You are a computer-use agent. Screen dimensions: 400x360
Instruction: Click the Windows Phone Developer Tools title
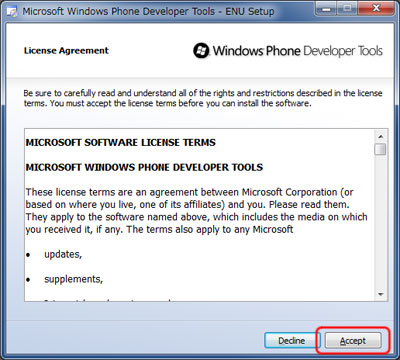[298, 51]
